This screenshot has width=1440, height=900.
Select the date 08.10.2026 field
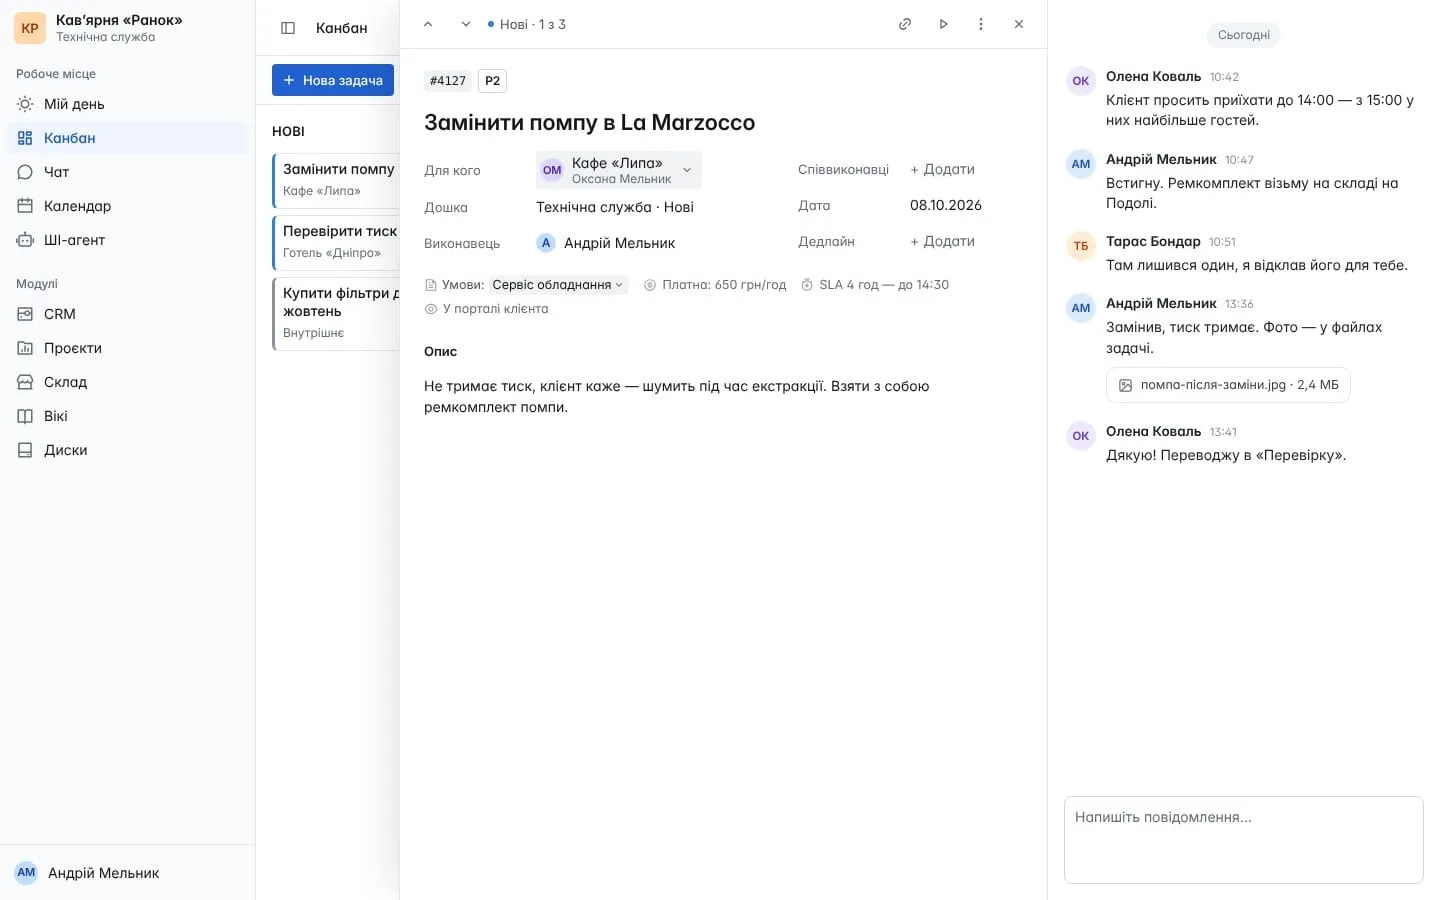coord(946,205)
